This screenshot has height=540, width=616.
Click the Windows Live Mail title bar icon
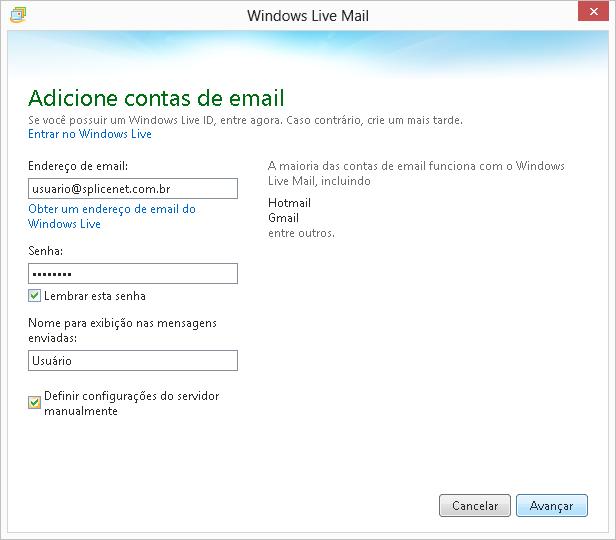tap(18, 15)
